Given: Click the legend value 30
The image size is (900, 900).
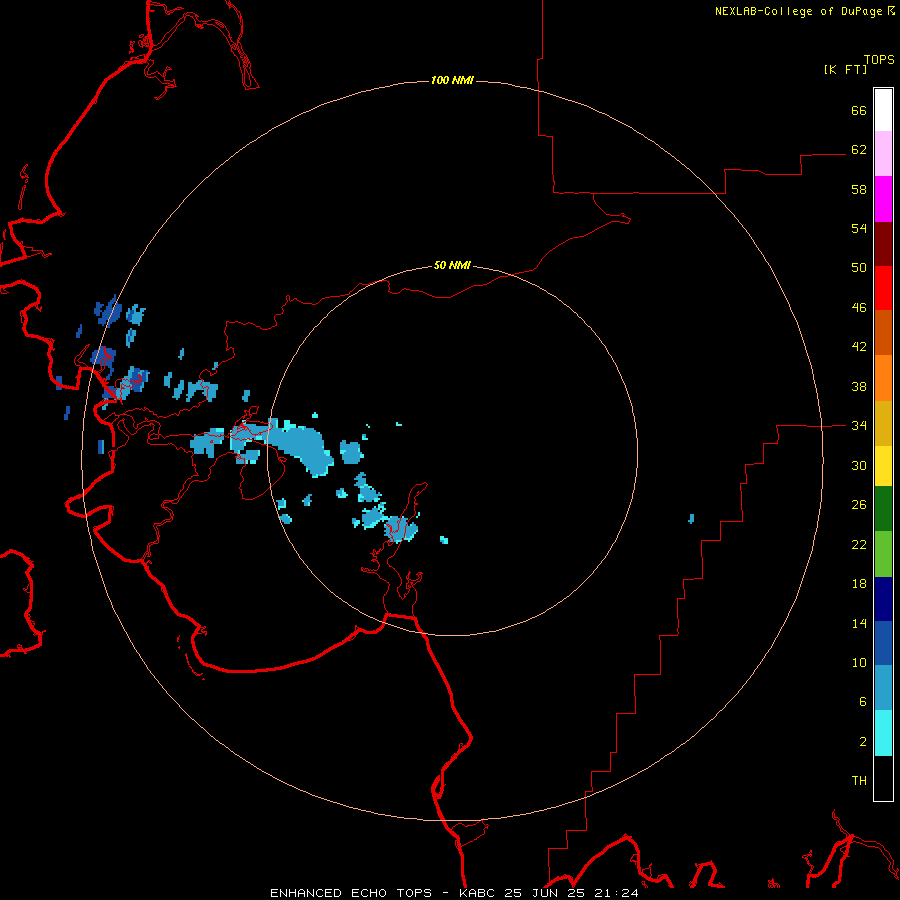Looking at the screenshot, I should [x=859, y=465].
